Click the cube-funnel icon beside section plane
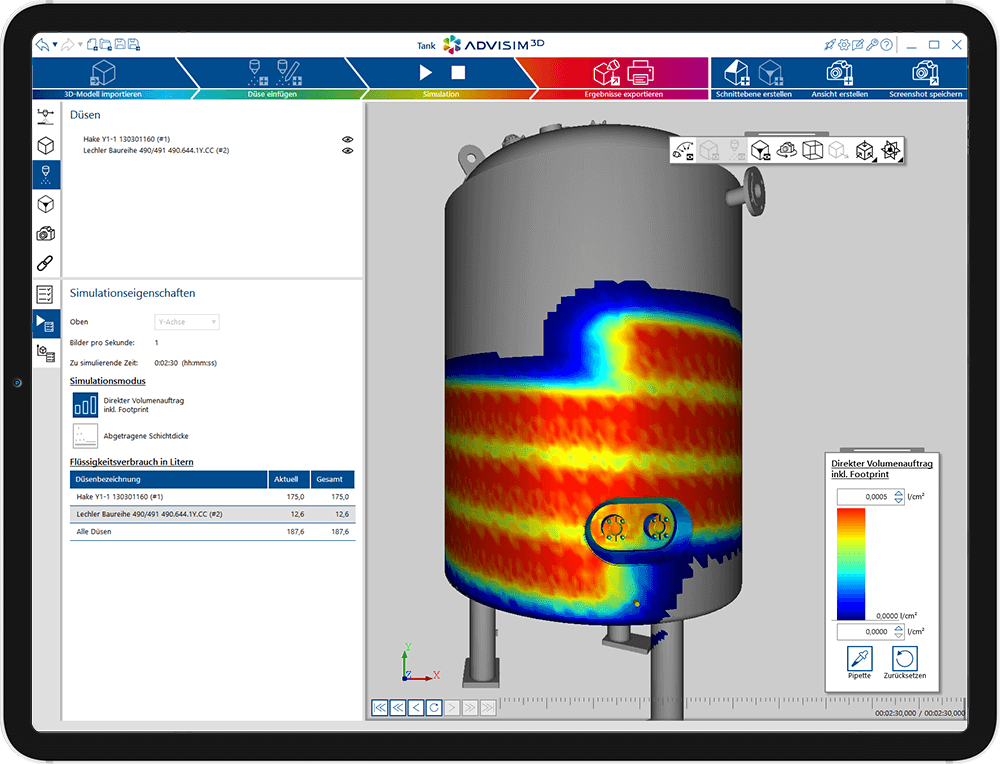The height and width of the screenshot is (764, 1000). [770, 73]
